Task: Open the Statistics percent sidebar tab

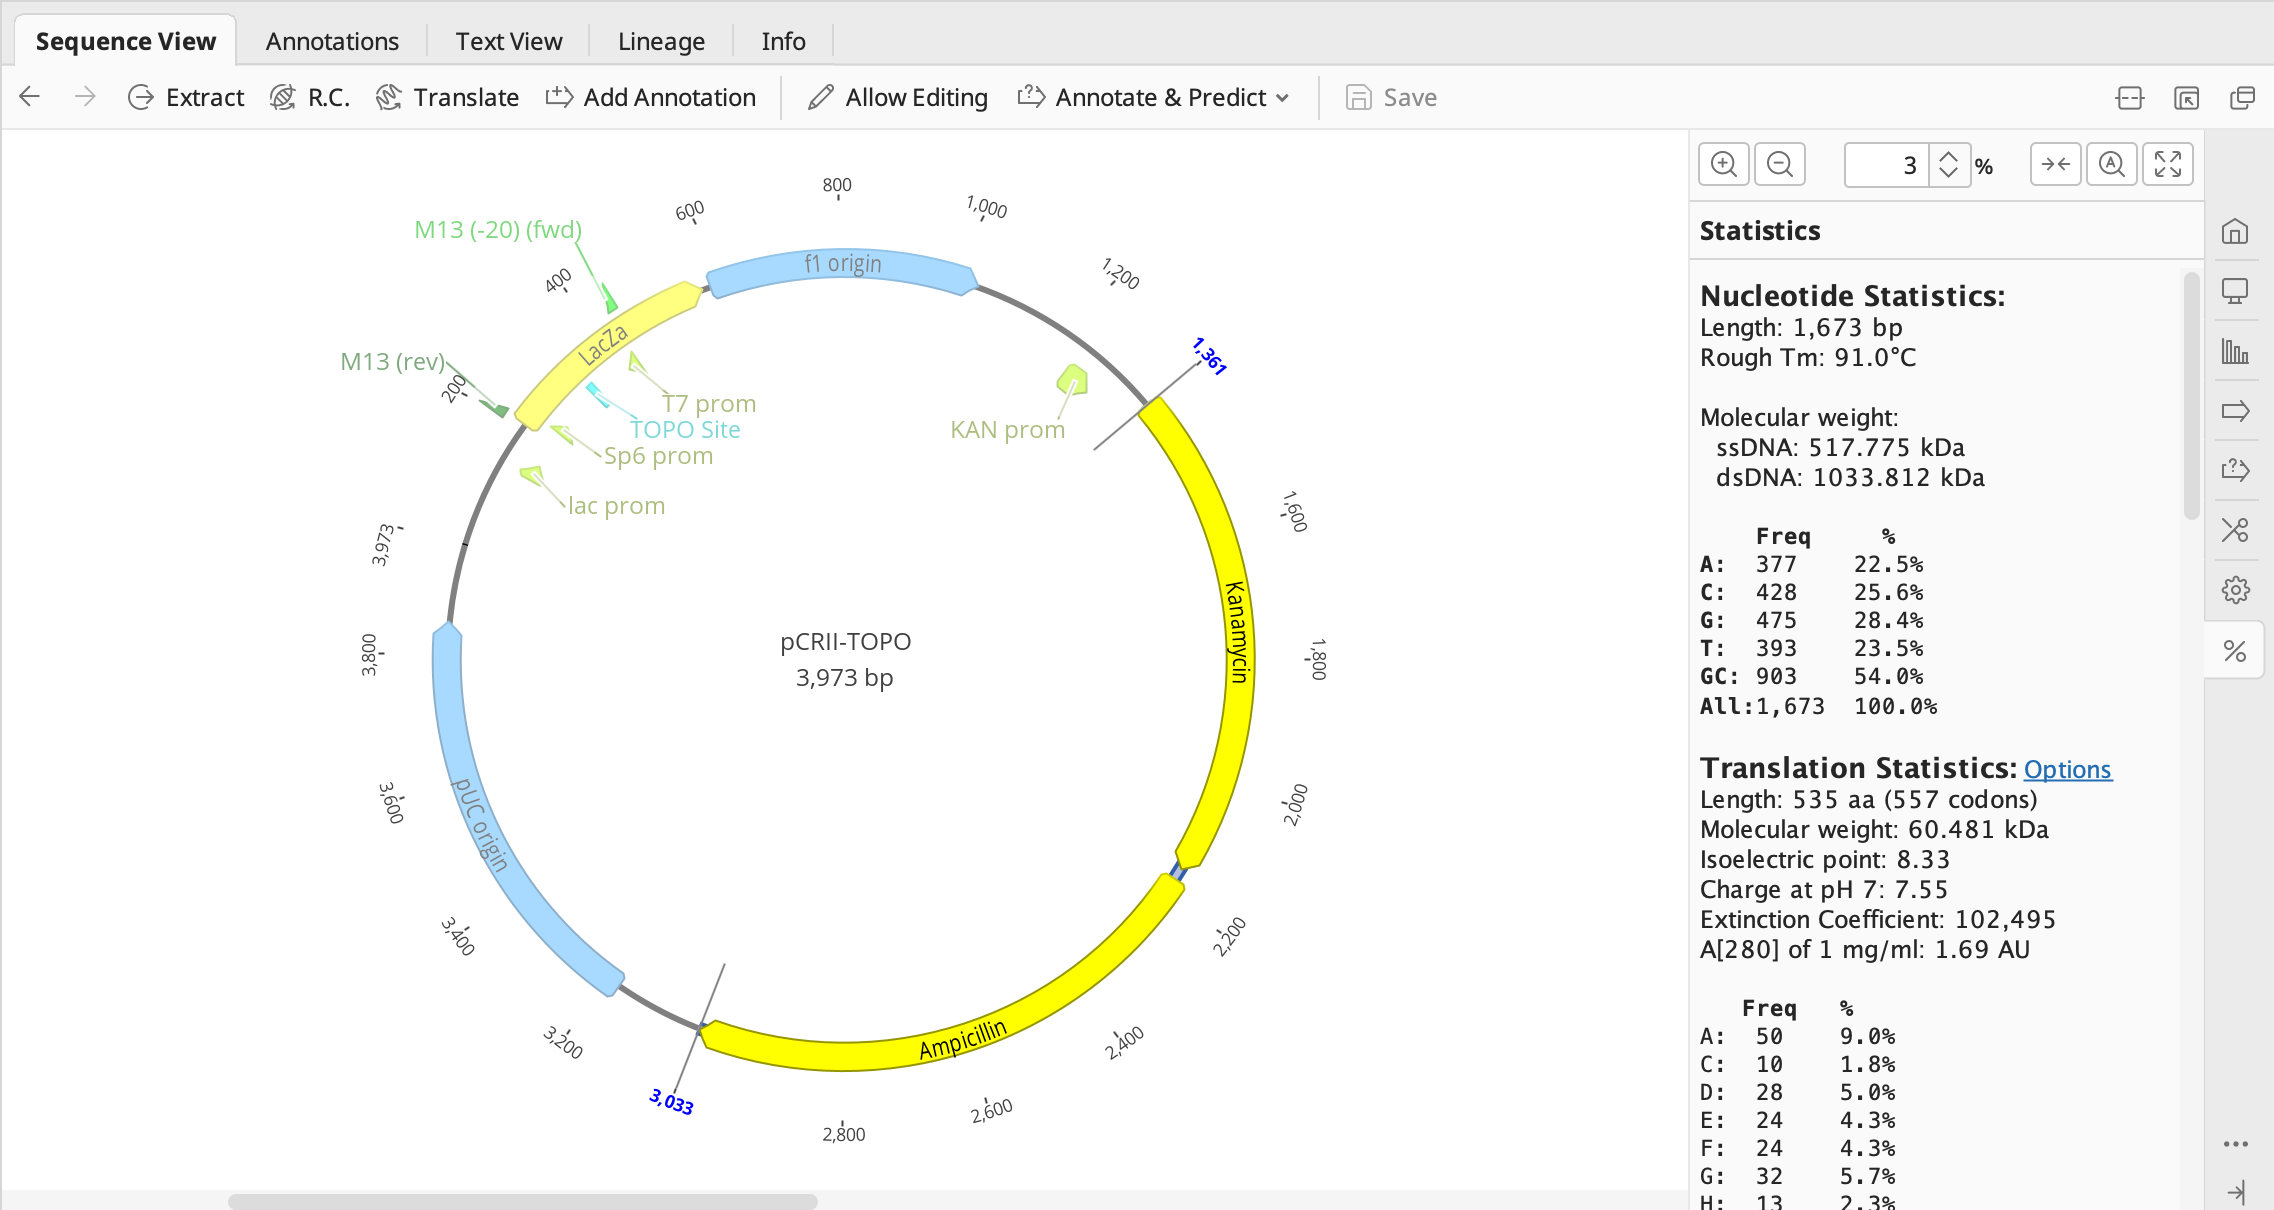Action: (2235, 651)
